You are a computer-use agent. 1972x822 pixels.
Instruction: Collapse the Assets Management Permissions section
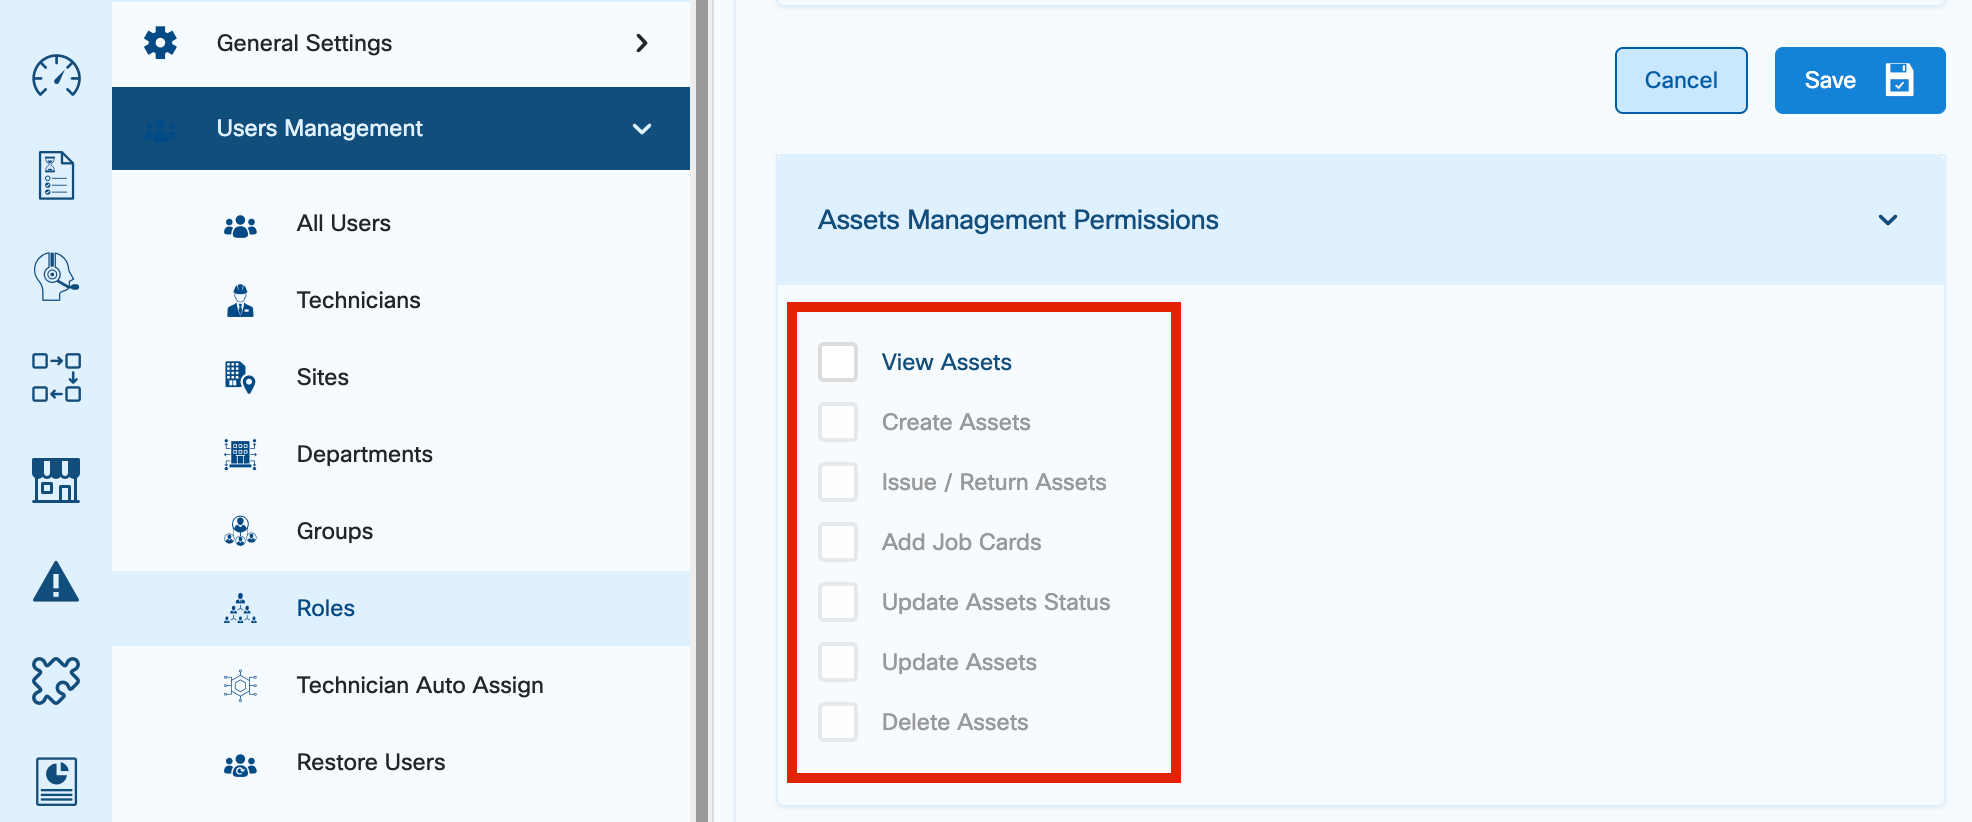(1888, 220)
